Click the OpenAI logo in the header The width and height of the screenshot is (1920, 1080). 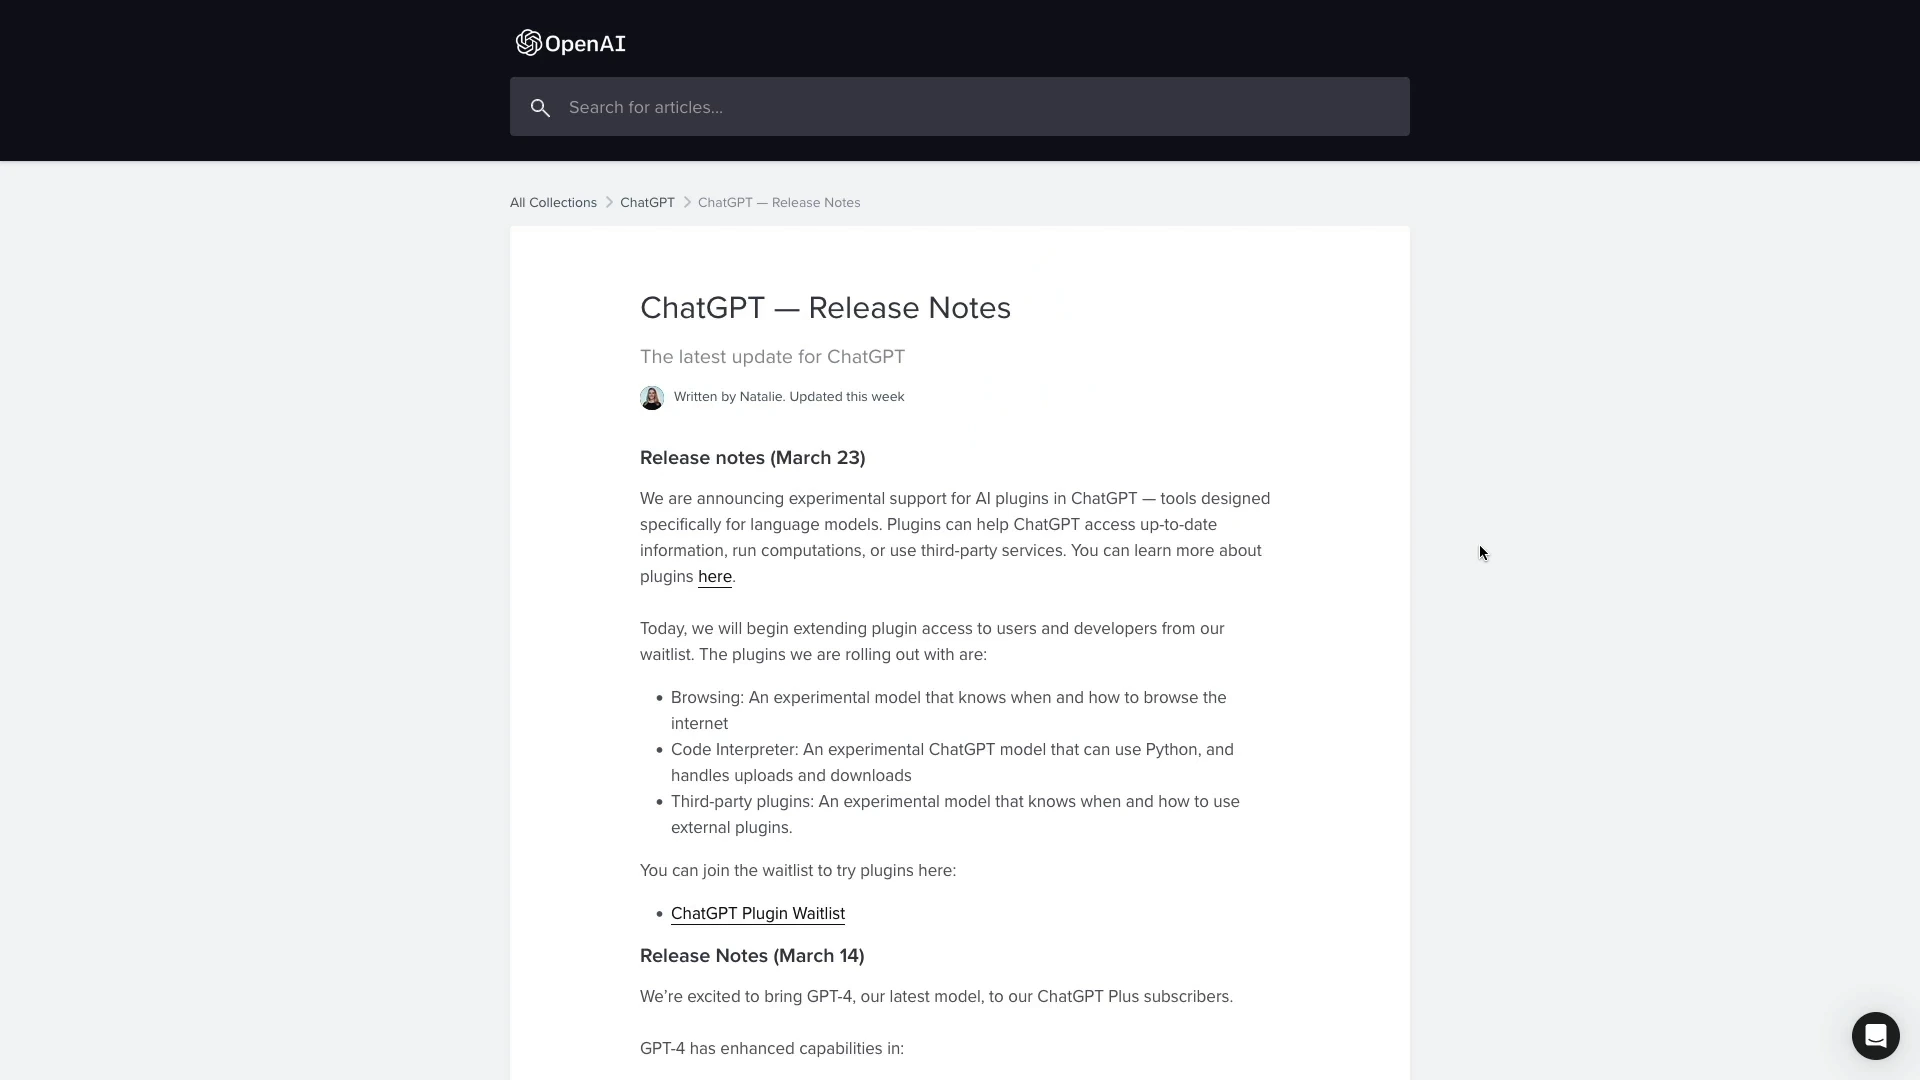point(570,43)
